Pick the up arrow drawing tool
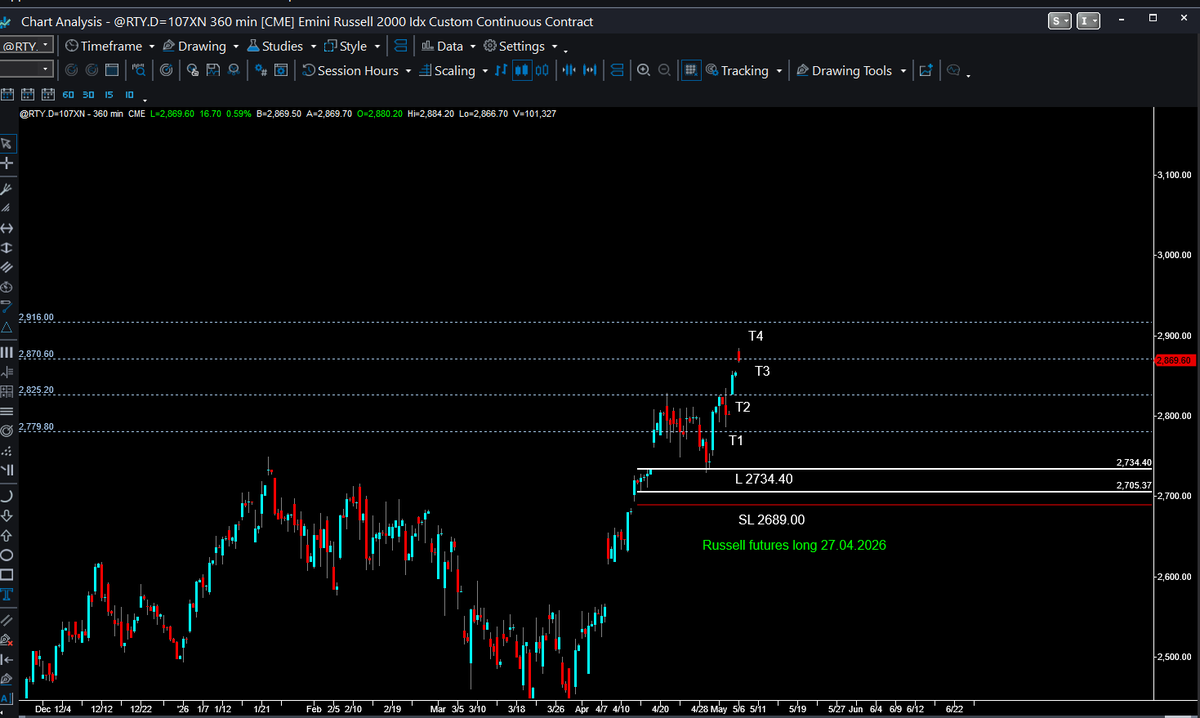The height and width of the screenshot is (718, 1200). [7, 535]
